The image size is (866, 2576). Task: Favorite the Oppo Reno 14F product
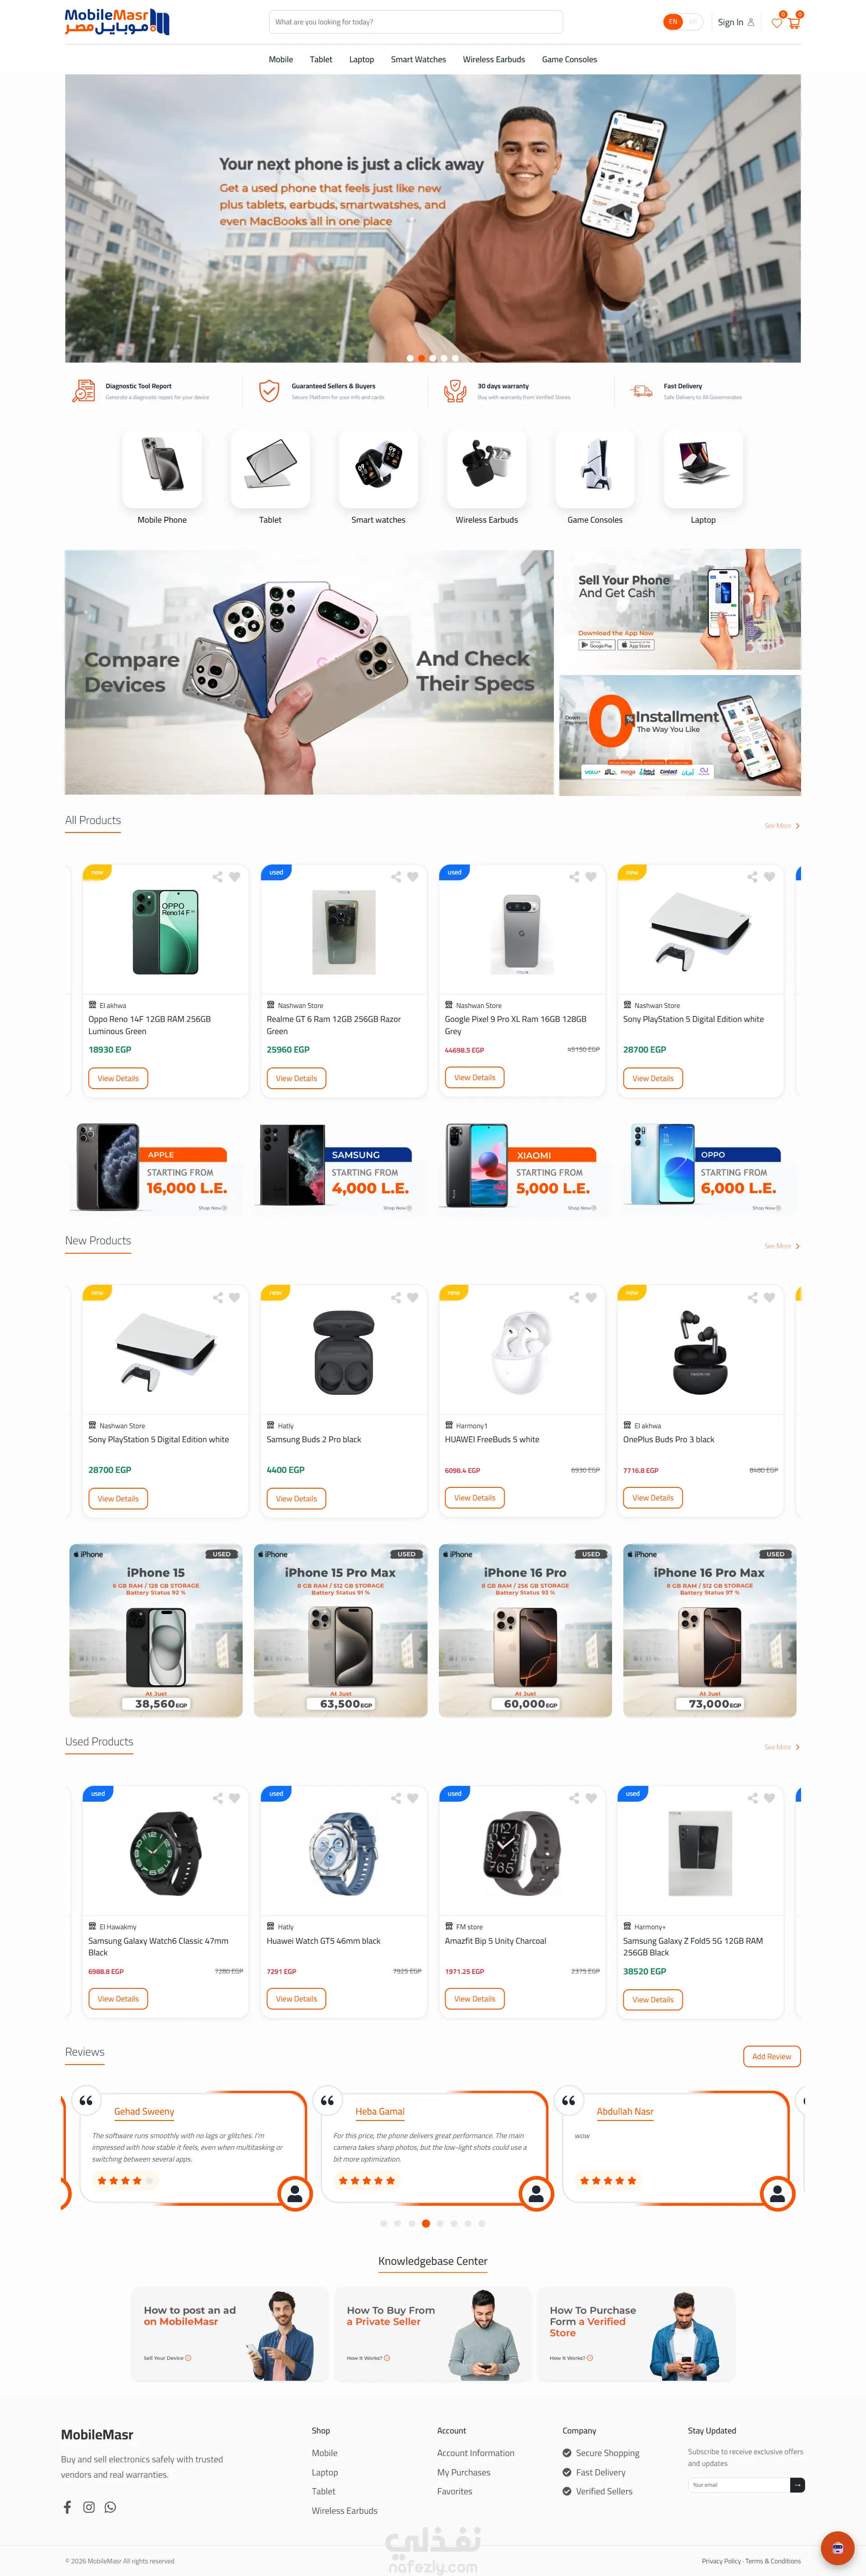235,877
